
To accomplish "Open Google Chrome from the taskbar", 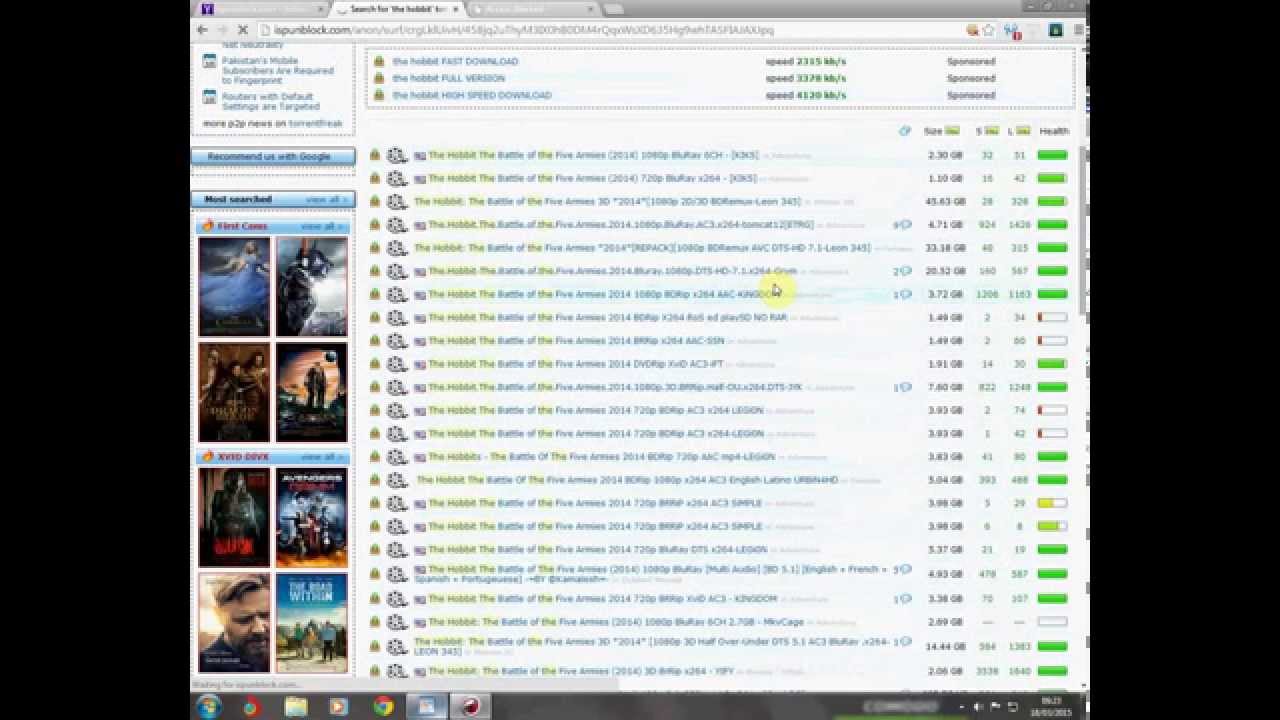I will [x=383, y=707].
